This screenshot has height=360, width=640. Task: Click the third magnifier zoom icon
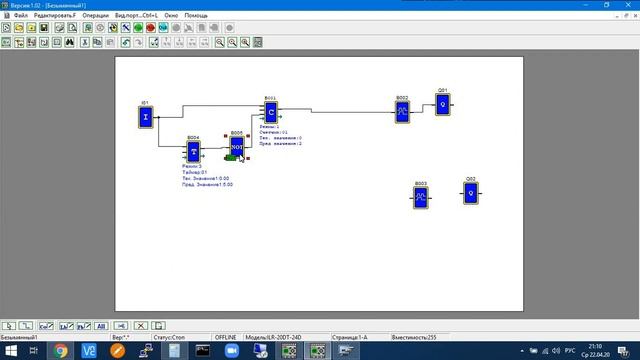coord(245,42)
